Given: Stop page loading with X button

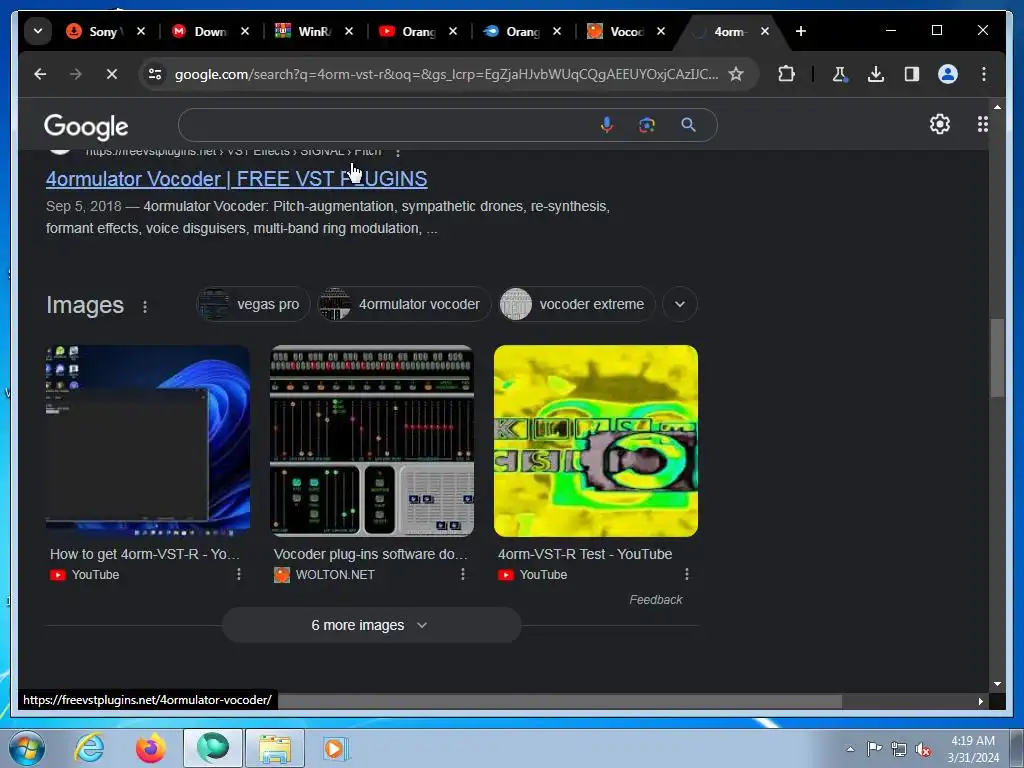Looking at the screenshot, I should coord(112,74).
